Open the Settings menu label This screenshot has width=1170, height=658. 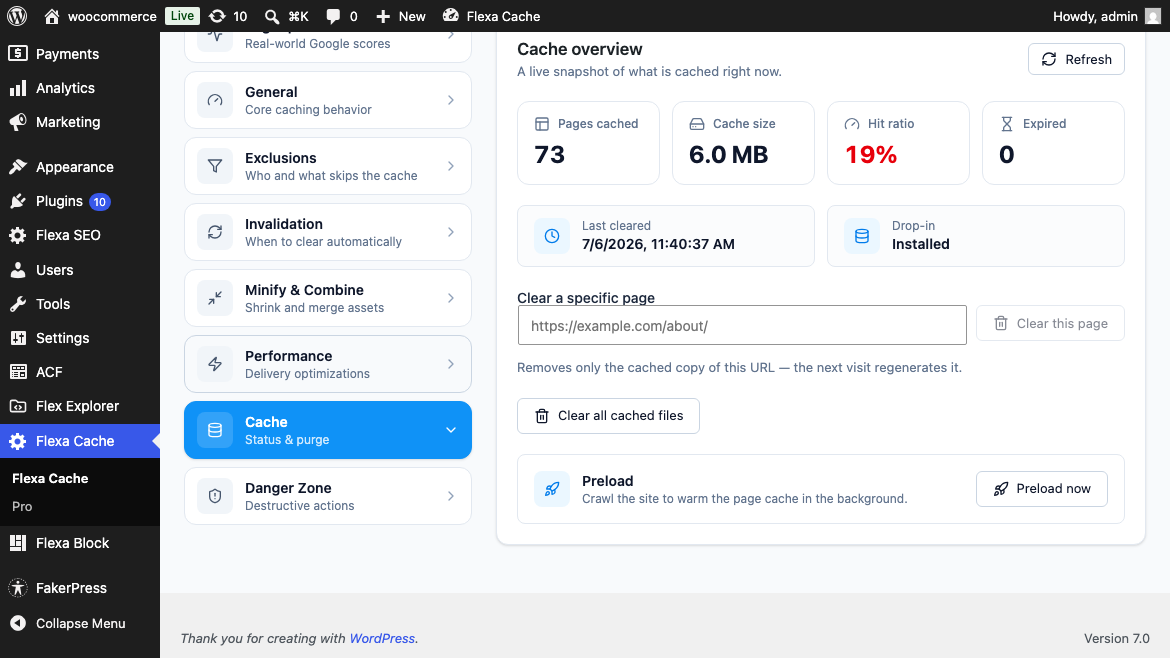coord(63,338)
